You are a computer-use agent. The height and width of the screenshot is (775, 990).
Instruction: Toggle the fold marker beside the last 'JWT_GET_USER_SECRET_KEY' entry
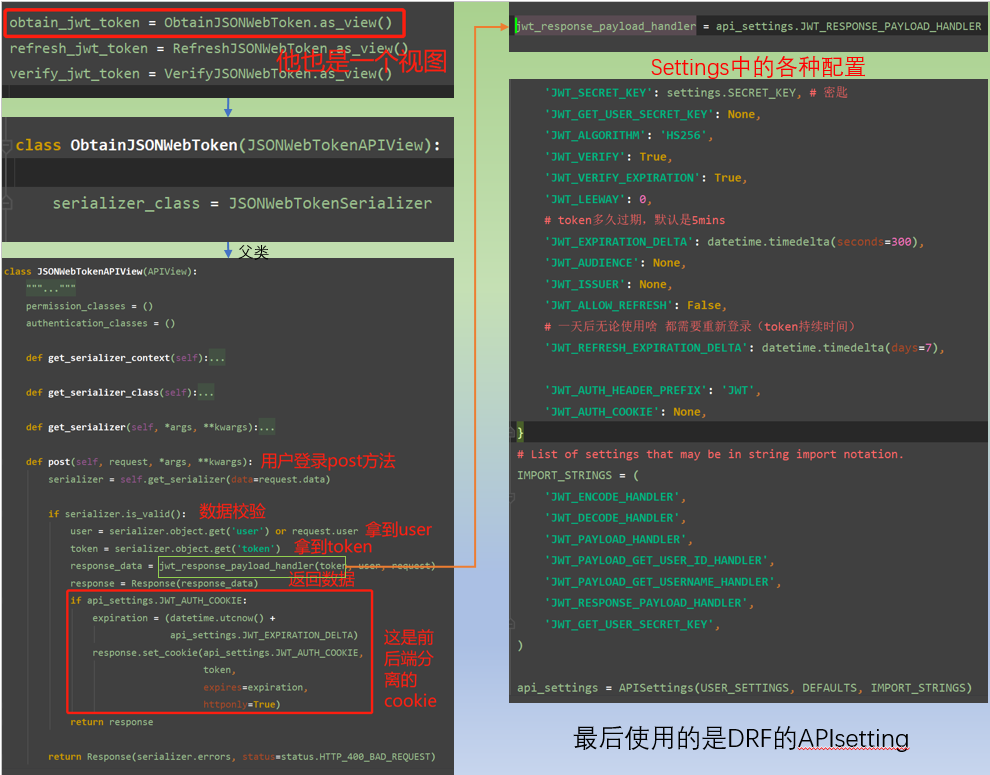pyautogui.click(x=512, y=624)
